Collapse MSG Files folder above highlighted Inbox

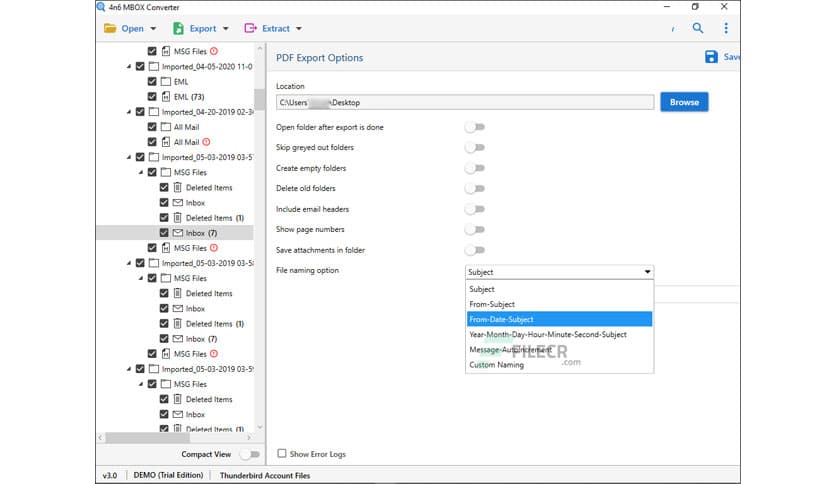pos(141,172)
